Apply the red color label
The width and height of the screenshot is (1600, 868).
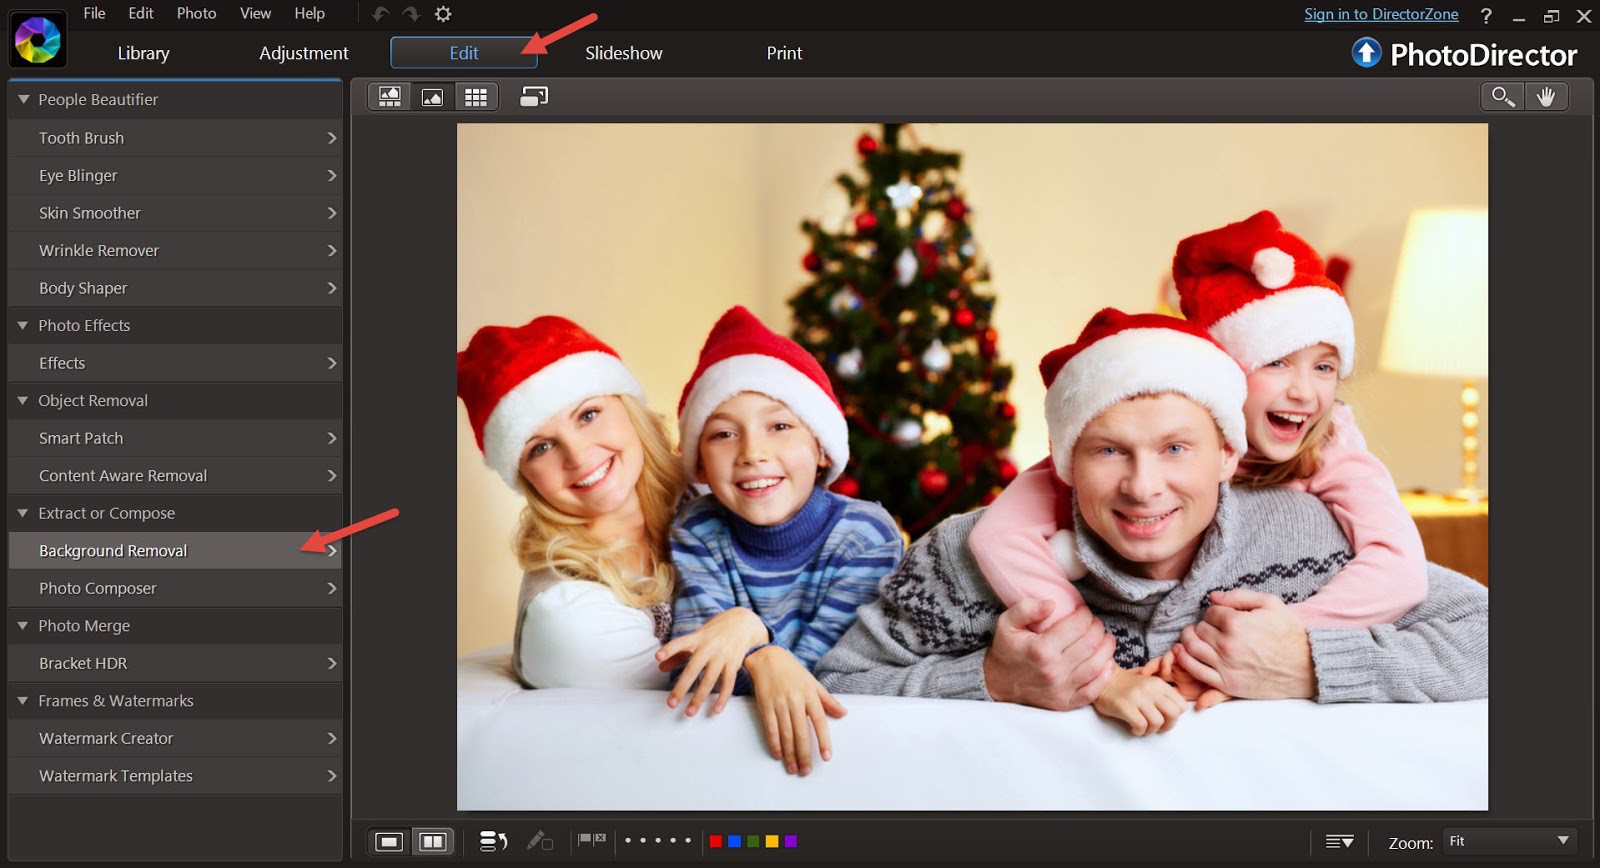[x=716, y=842]
